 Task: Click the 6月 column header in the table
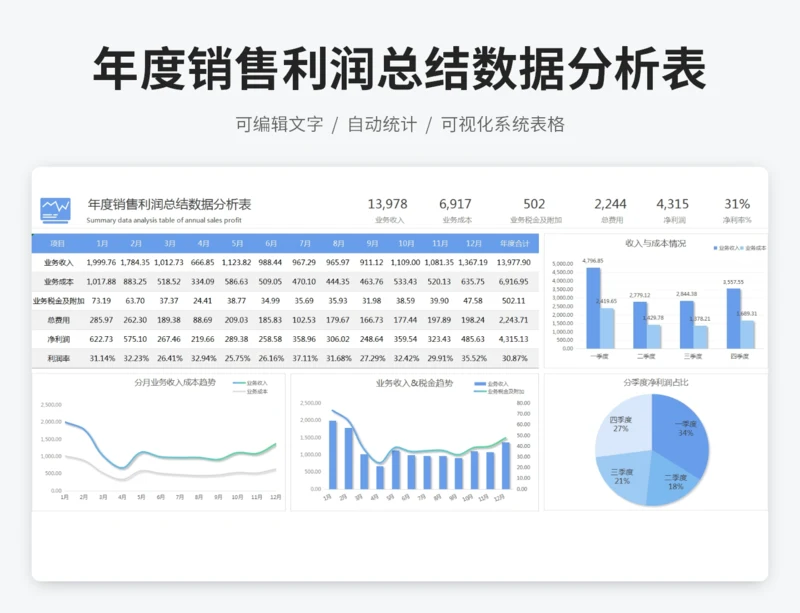click(x=271, y=243)
